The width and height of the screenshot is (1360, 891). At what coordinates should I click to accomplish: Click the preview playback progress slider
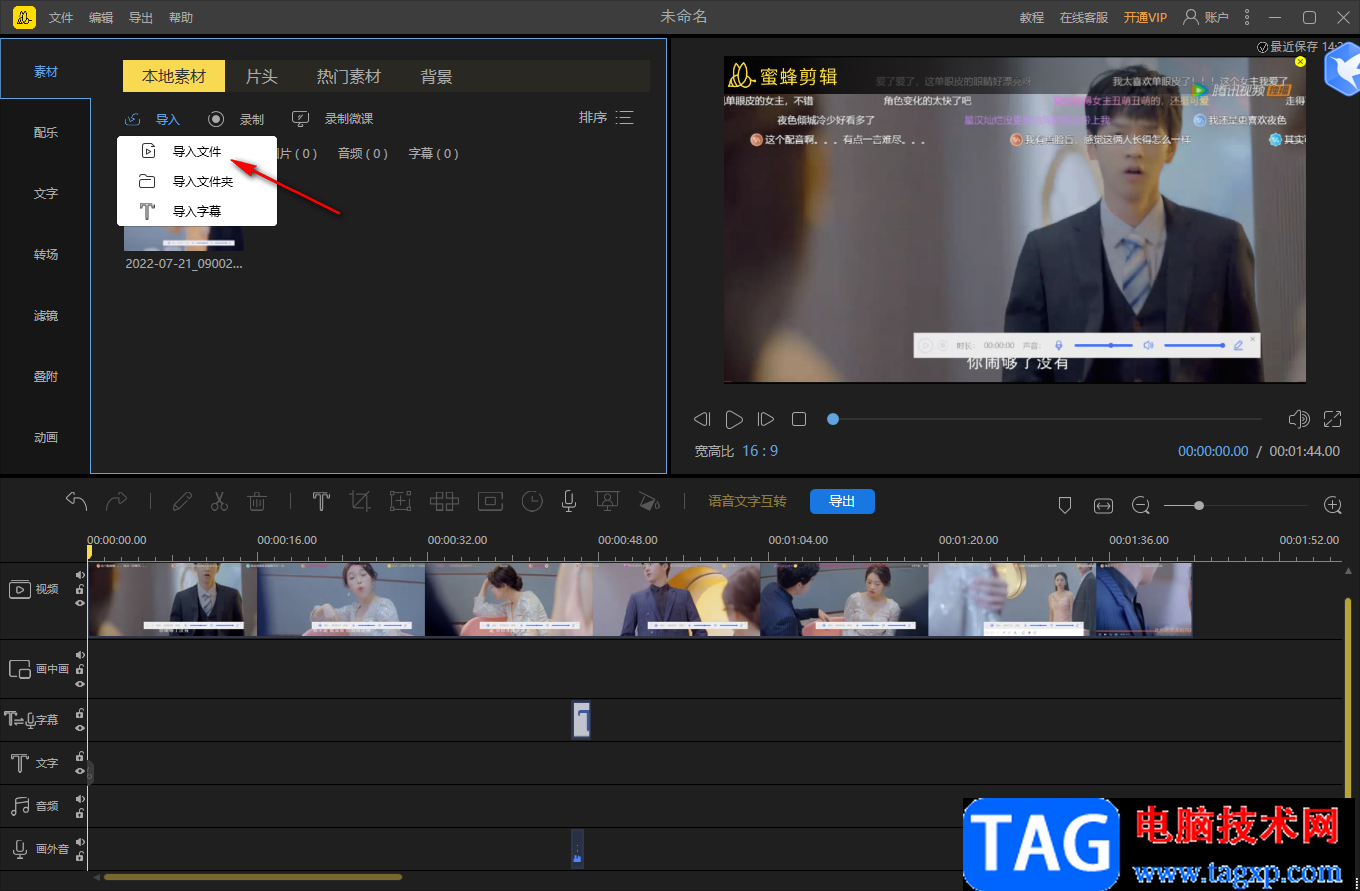[x=1047, y=419]
